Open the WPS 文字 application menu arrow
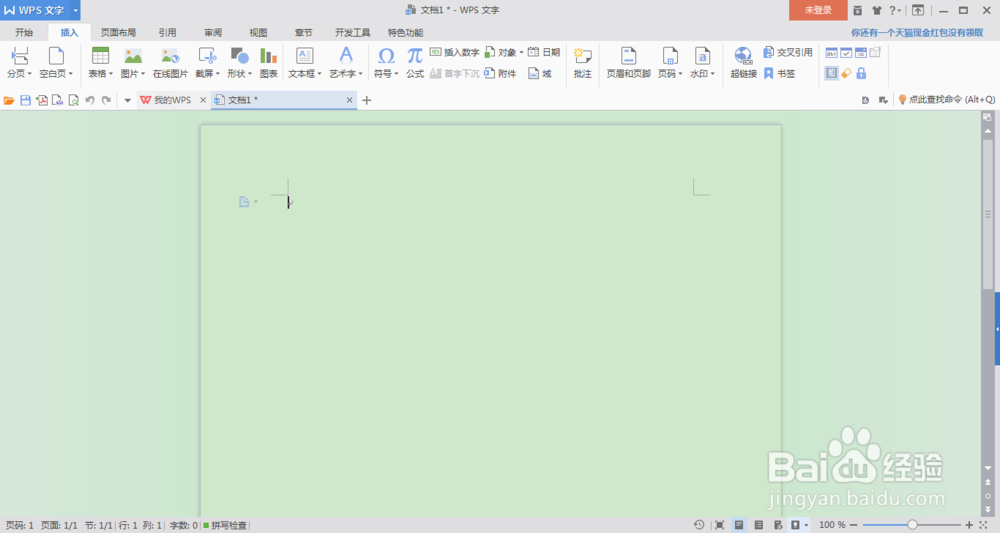1000x533 pixels. tap(75, 10)
